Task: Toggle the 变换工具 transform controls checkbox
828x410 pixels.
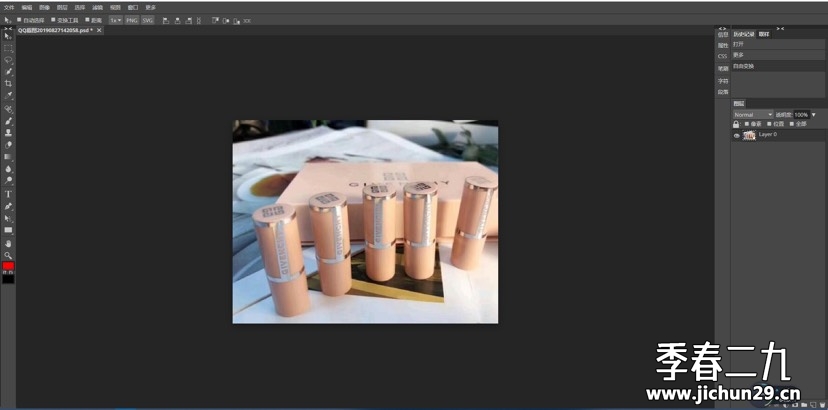Action: tap(53, 20)
